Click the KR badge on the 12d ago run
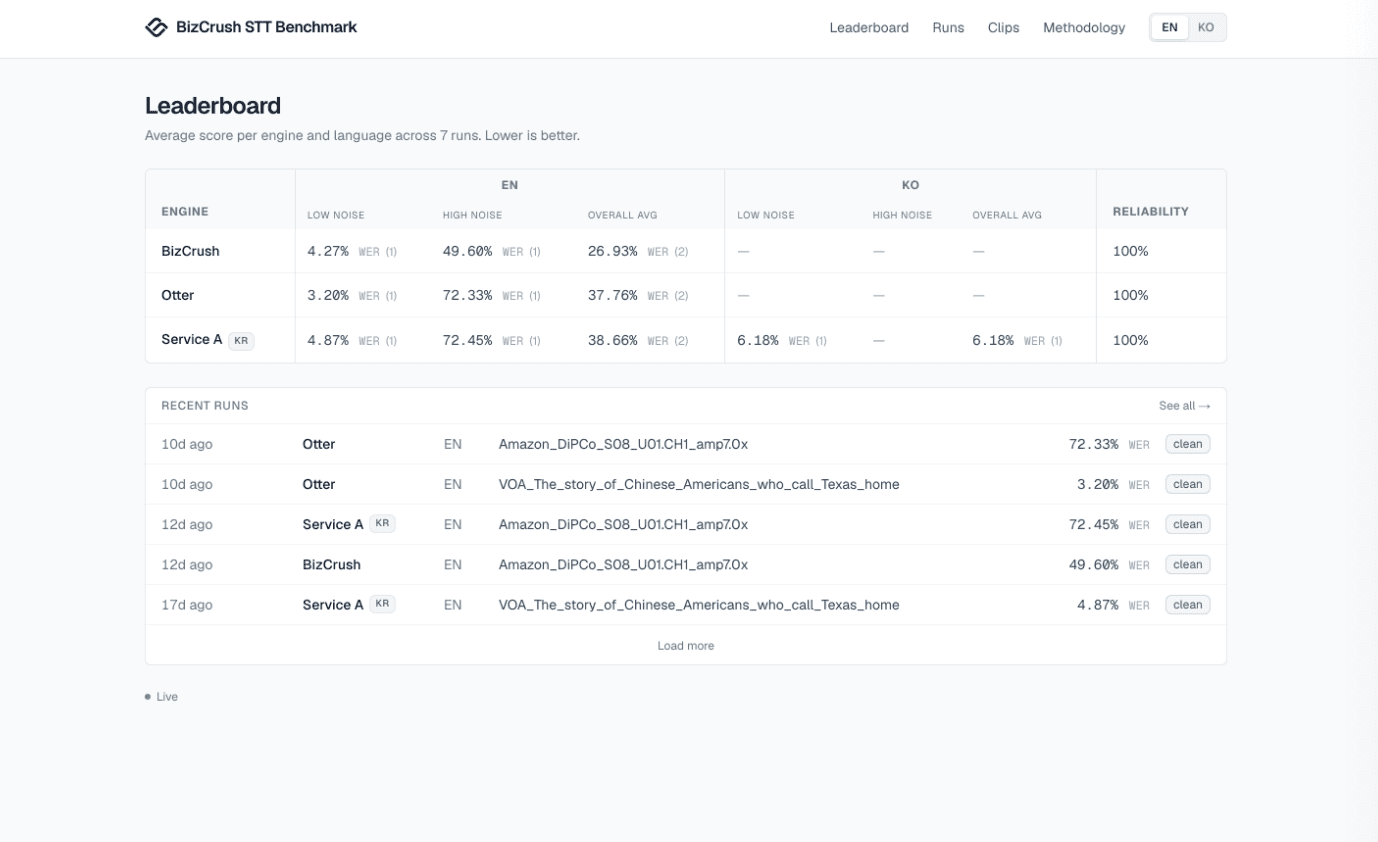 point(382,524)
